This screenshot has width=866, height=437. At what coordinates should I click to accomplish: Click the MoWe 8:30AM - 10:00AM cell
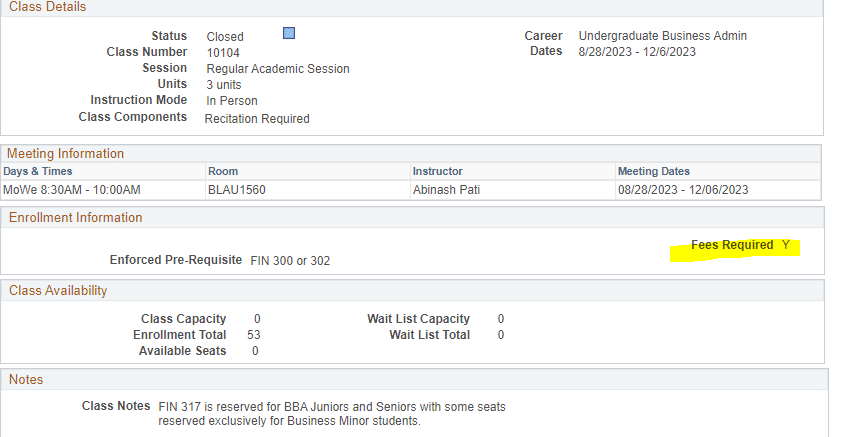tap(72, 189)
